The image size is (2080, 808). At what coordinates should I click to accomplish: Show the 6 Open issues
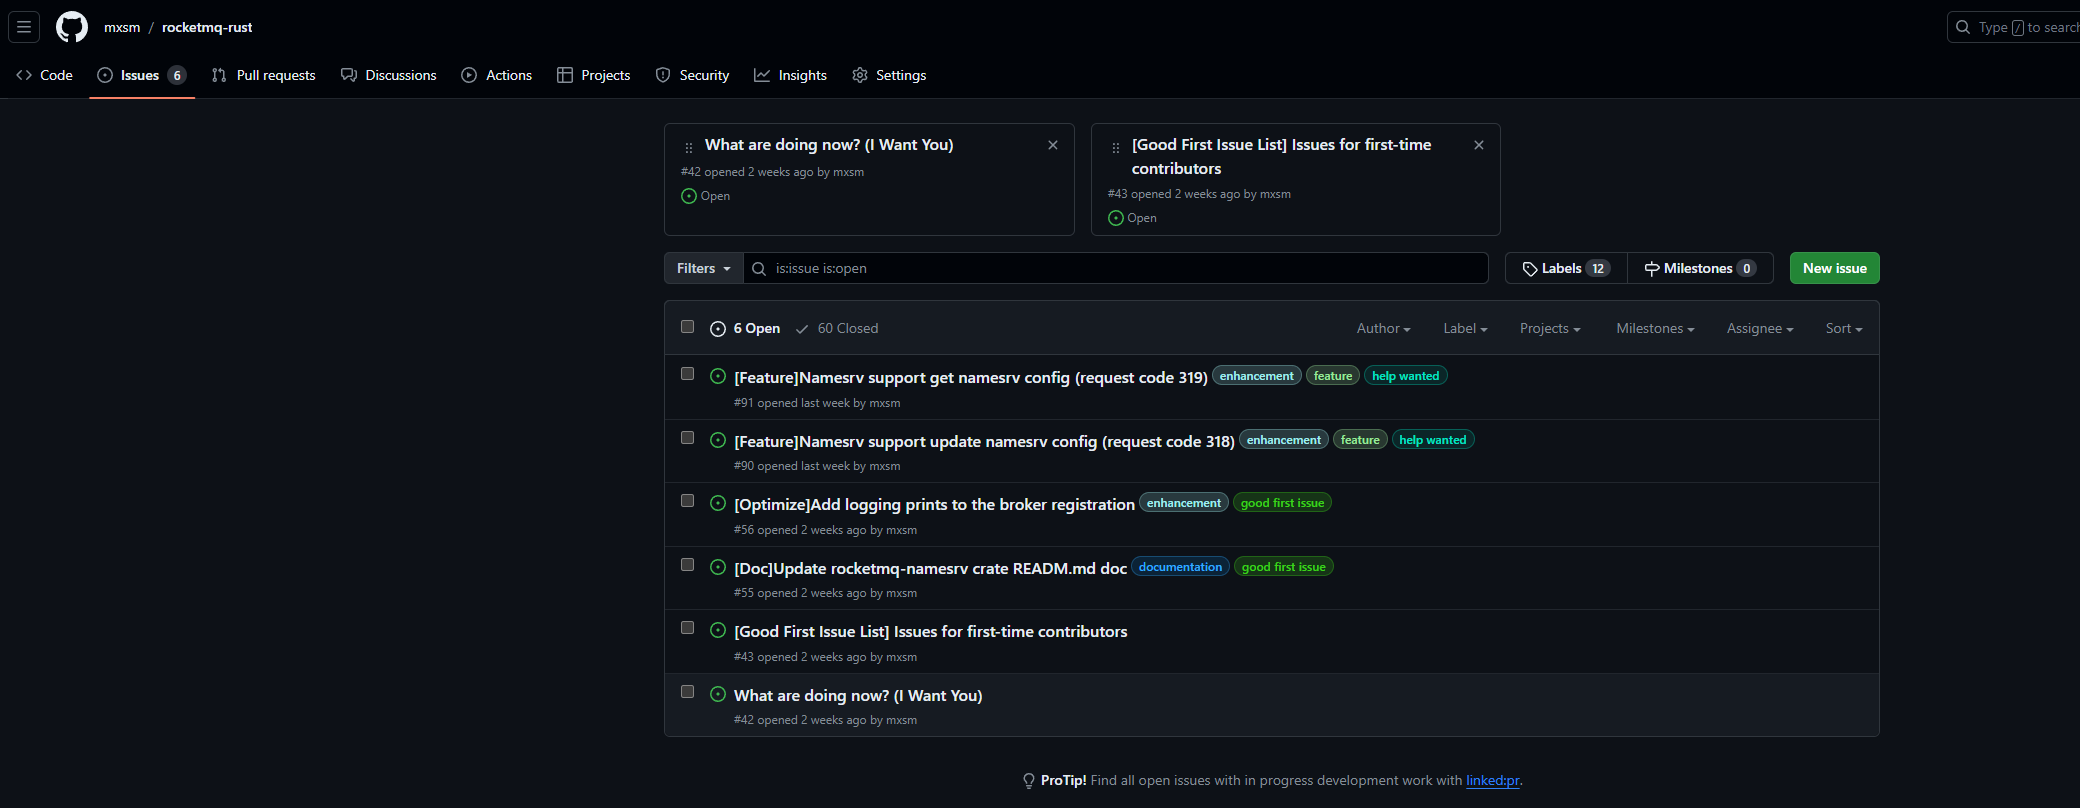745,328
